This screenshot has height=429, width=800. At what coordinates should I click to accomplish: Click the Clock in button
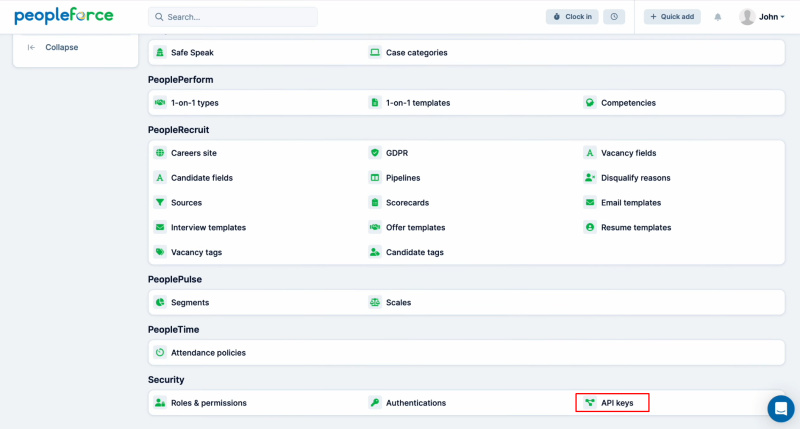[x=572, y=17]
